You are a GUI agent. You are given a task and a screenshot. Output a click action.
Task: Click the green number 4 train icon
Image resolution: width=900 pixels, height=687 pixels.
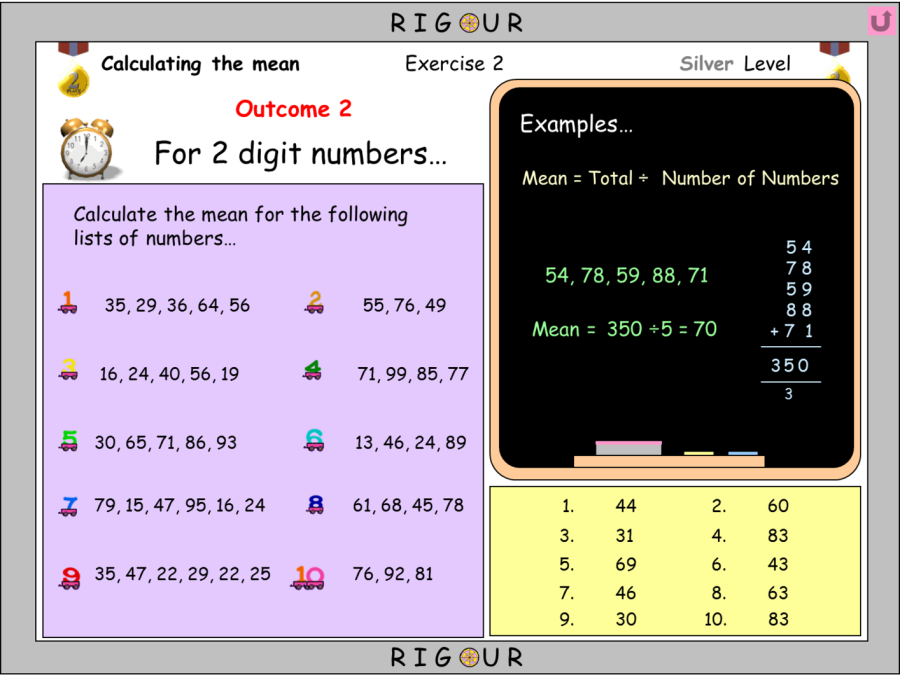(x=313, y=371)
